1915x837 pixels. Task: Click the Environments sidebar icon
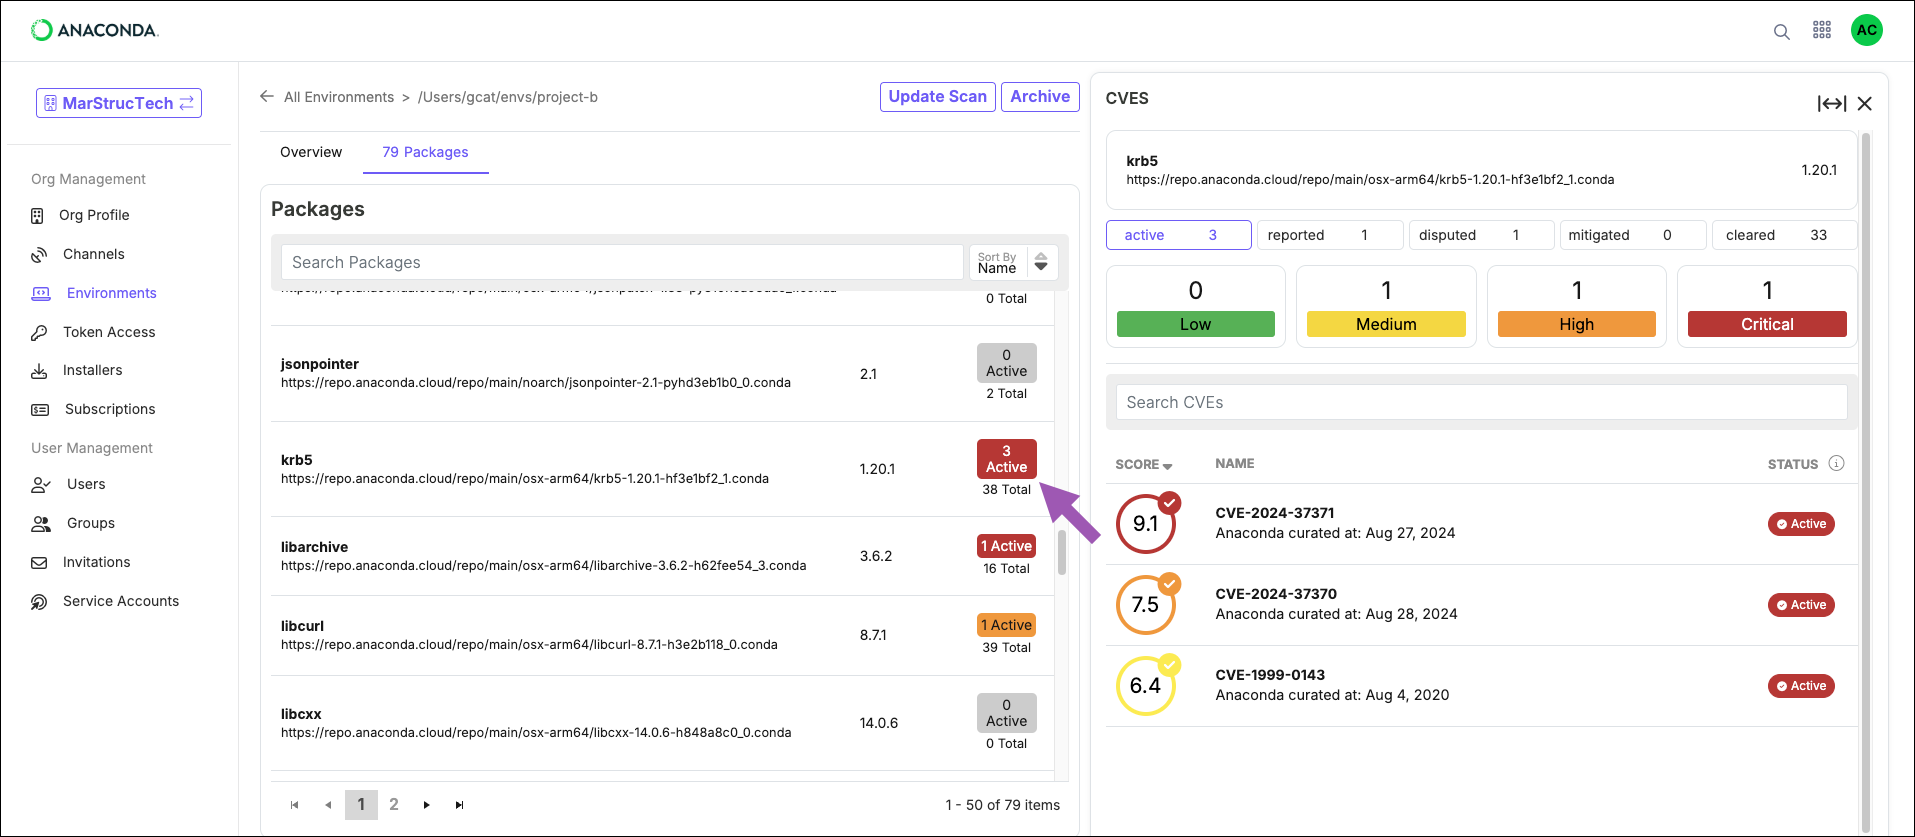tap(40, 293)
